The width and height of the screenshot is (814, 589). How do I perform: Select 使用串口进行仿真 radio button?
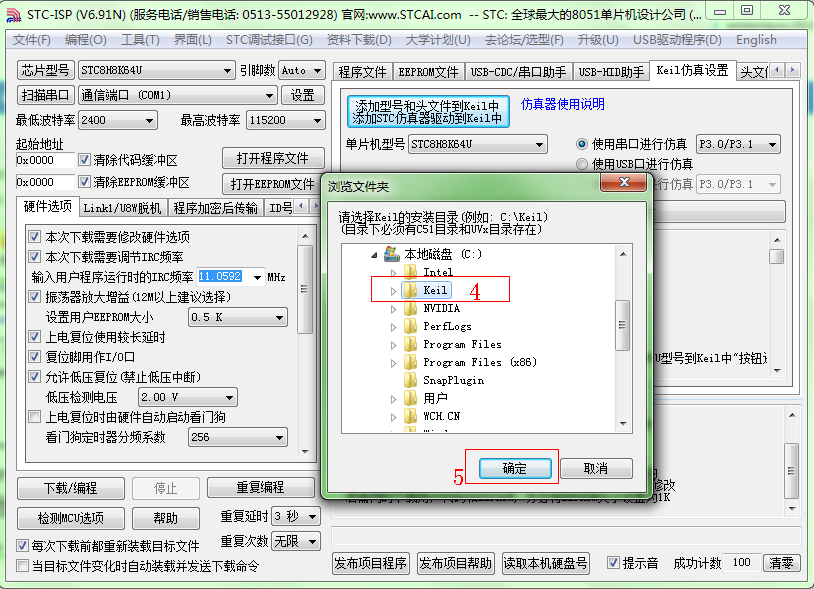point(582,144)
